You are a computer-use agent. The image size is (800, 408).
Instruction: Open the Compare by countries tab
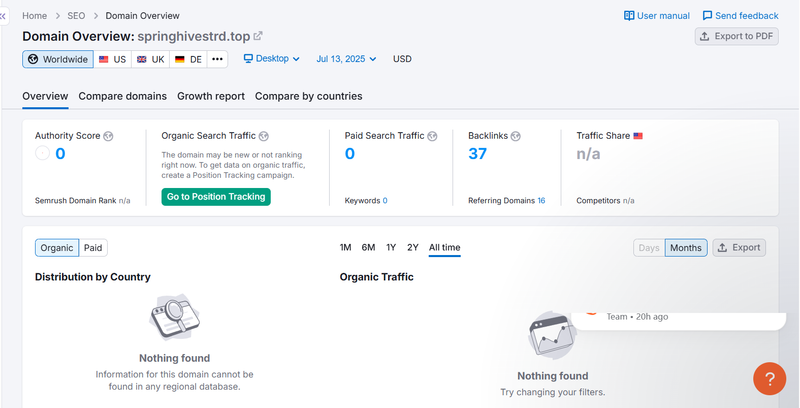point(309,96)
